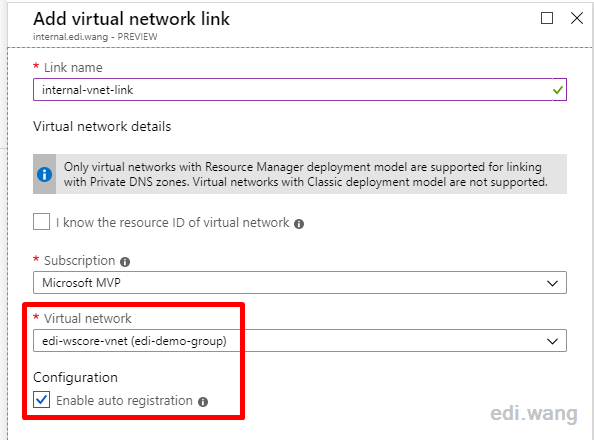Viewport: 594px width, 440px height.
Task: Click blue info icon in deployment model notice
Action: pyautogui.click(x=44, y=174)
